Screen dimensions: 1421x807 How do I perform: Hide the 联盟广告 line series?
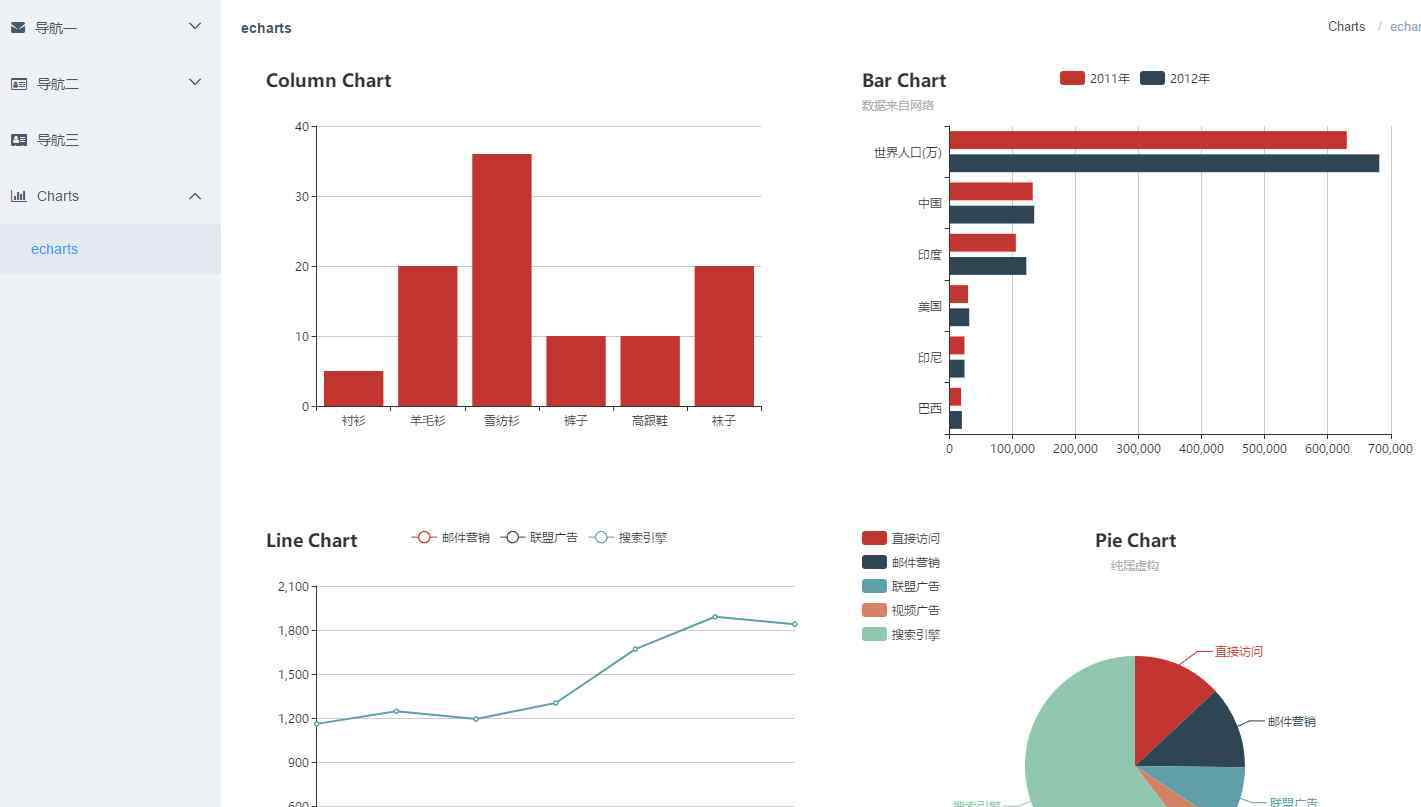(539, 537)
